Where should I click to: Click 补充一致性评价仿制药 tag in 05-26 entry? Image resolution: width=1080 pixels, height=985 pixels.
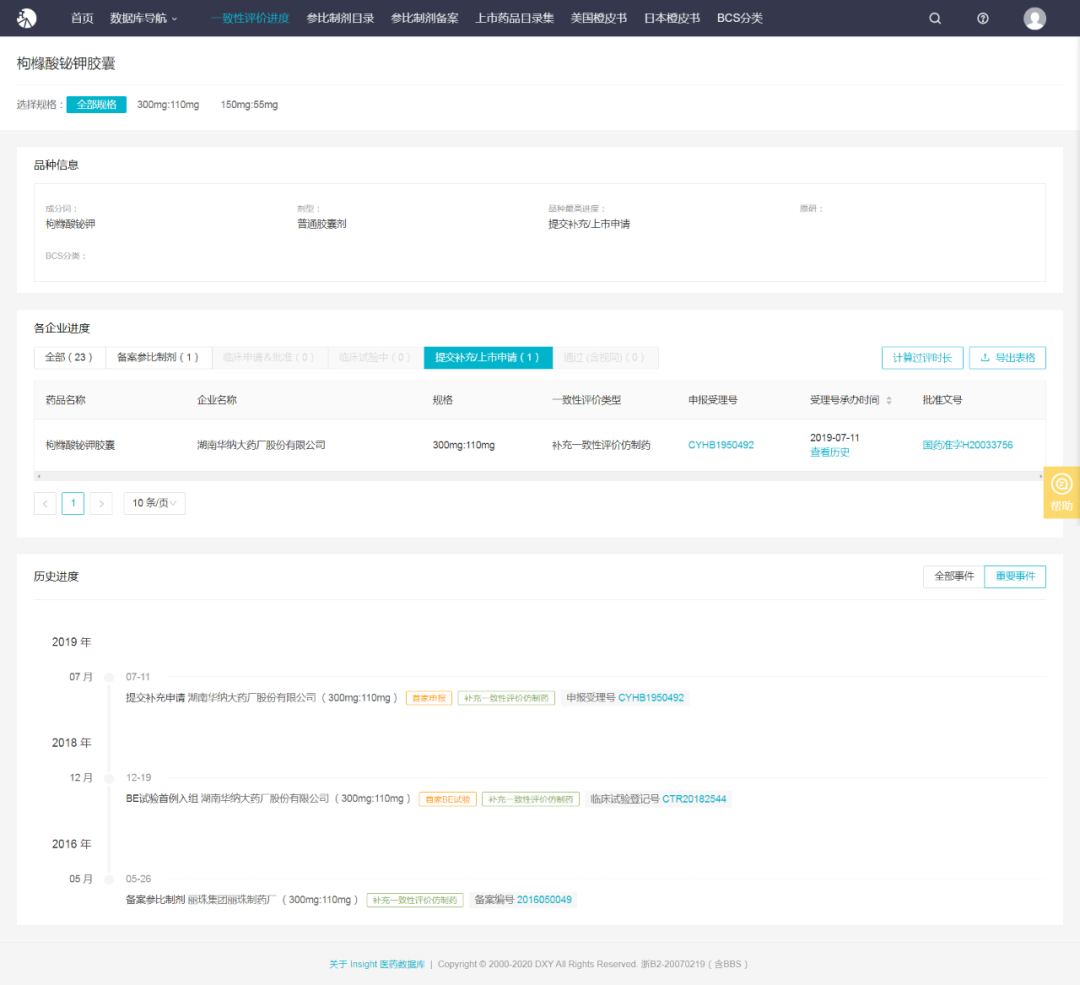pos(415,900)
